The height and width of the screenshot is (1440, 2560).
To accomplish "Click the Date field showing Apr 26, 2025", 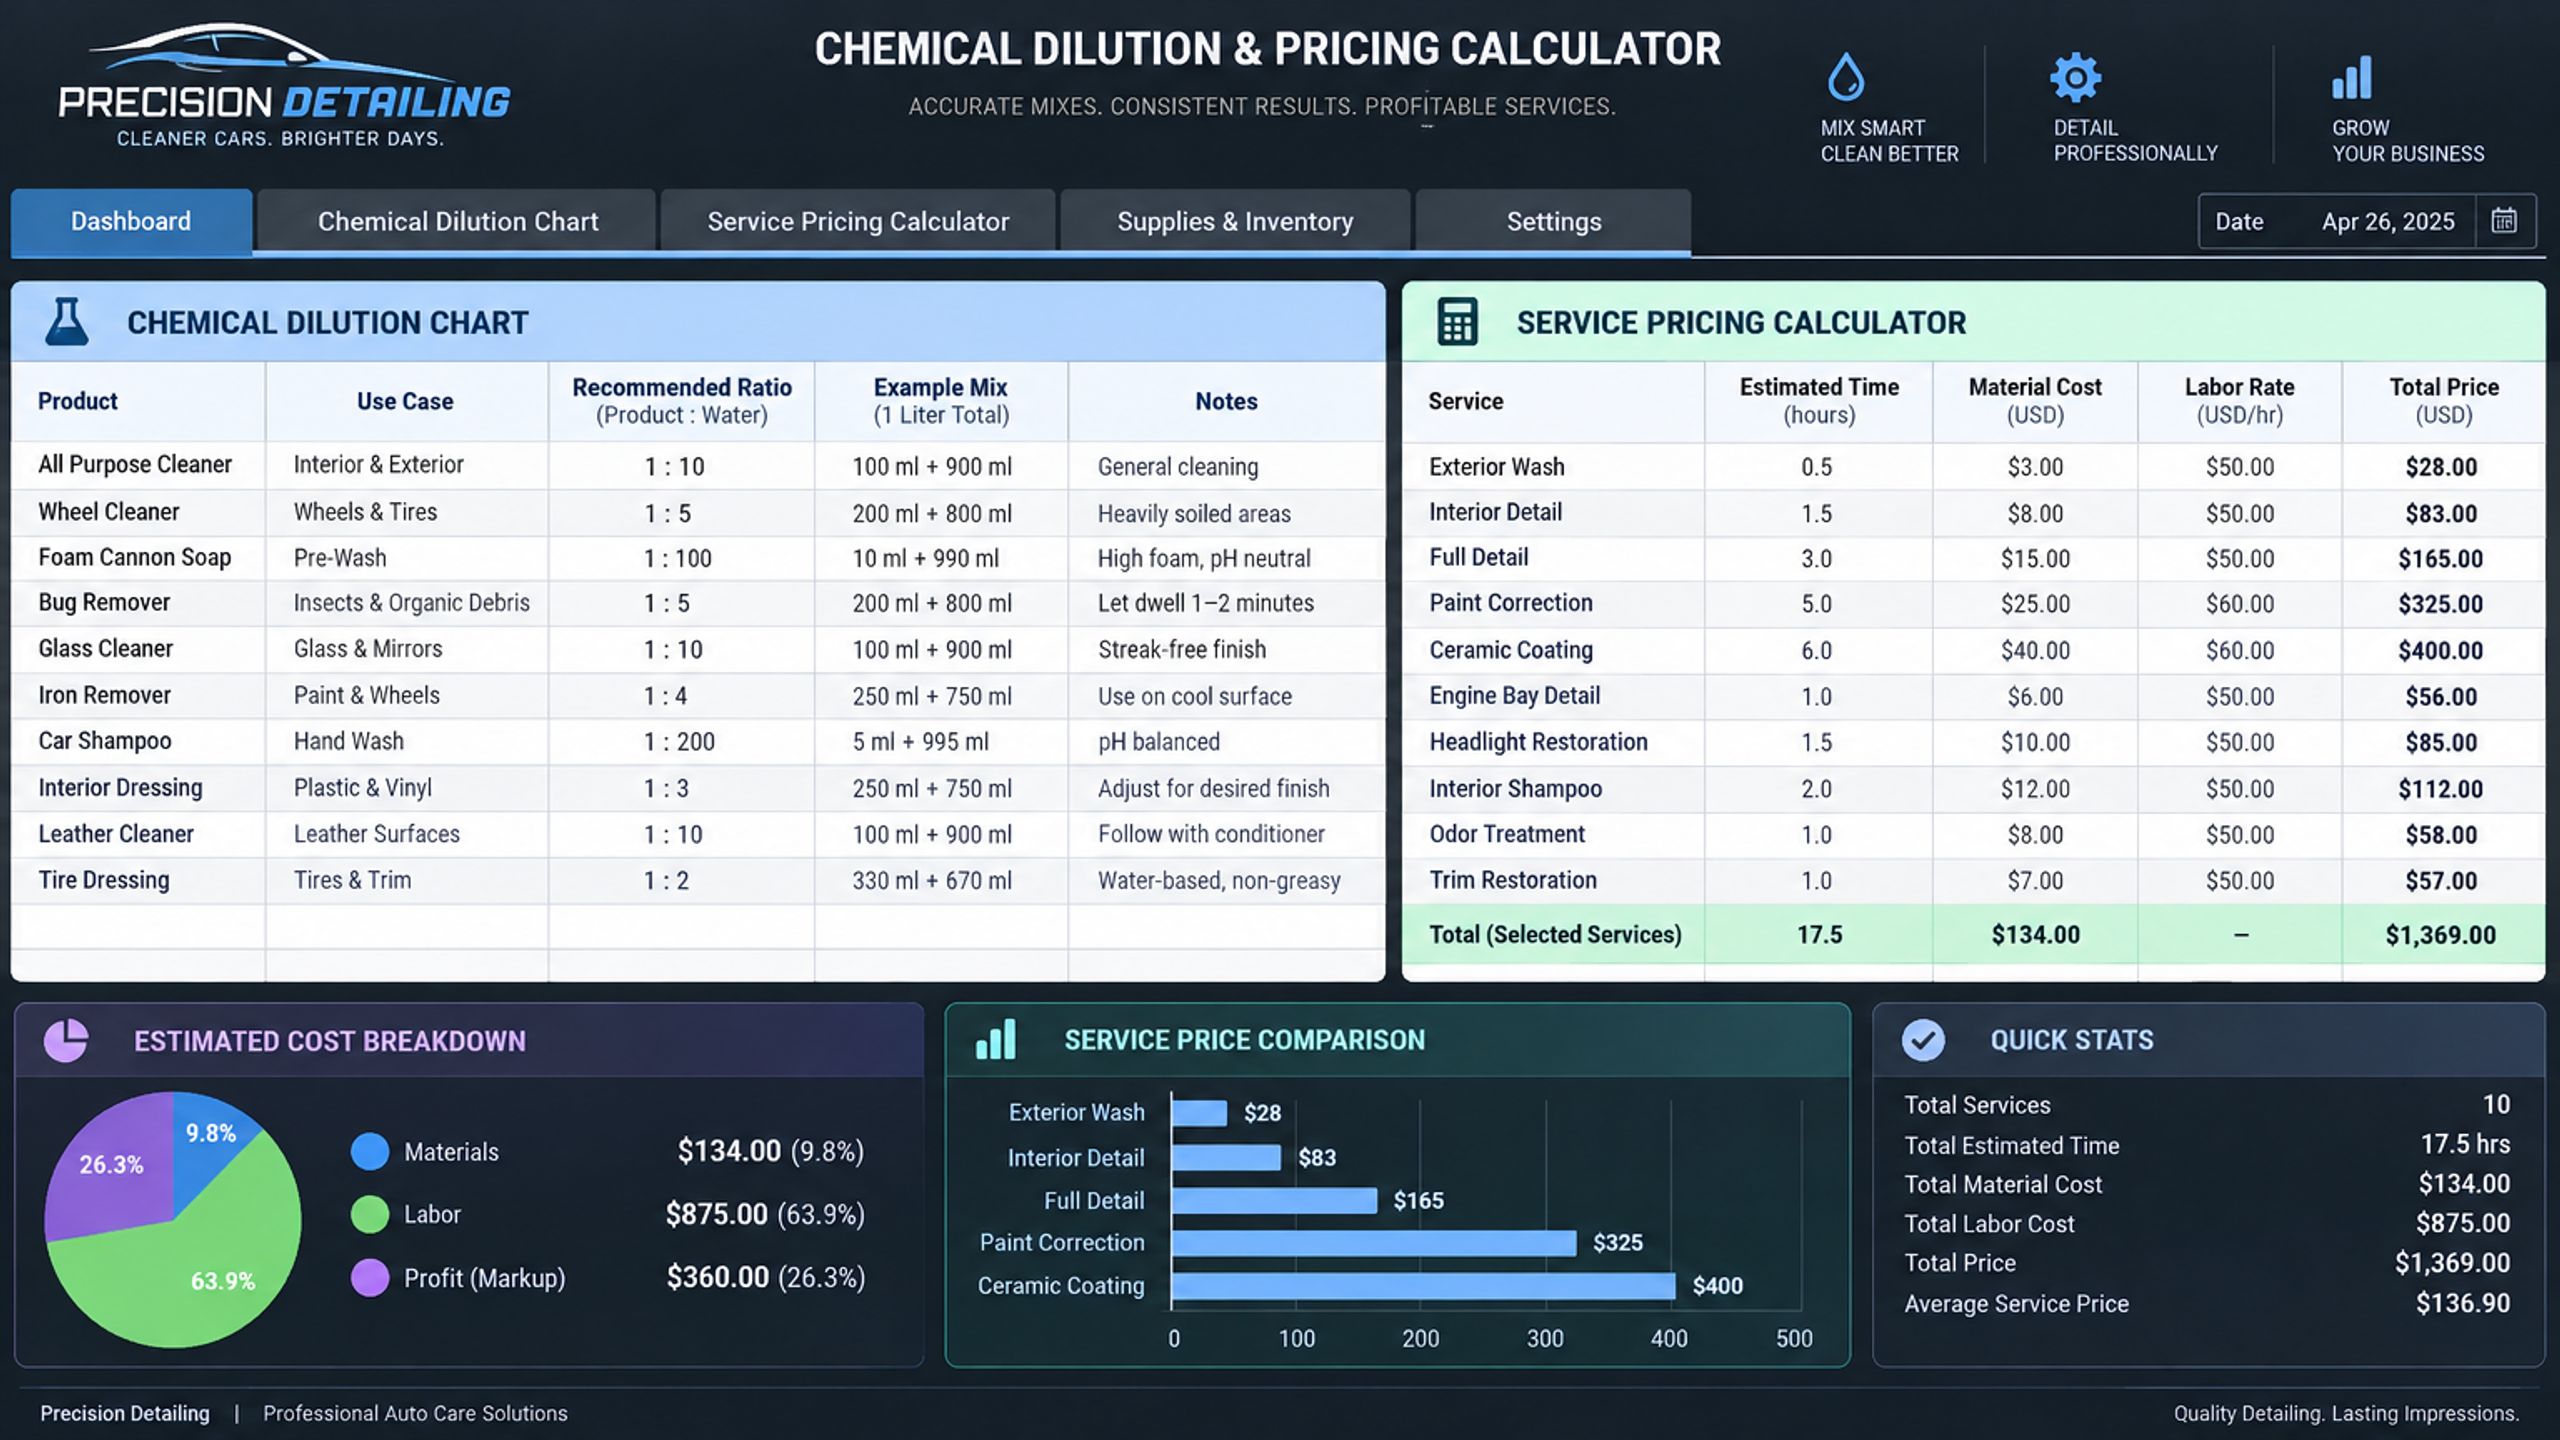I will pos(2366,221).
